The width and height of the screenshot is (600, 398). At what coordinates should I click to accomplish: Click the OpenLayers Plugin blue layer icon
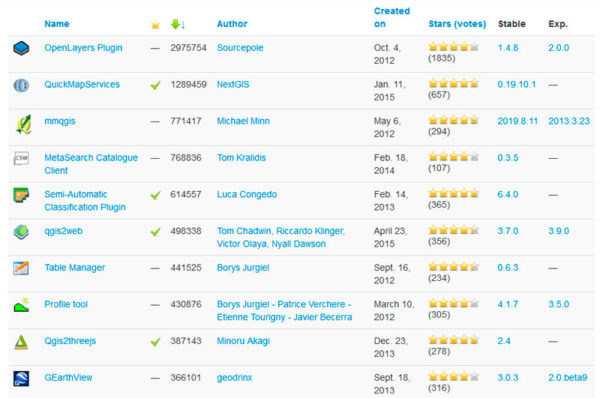(x=21, y=48)
